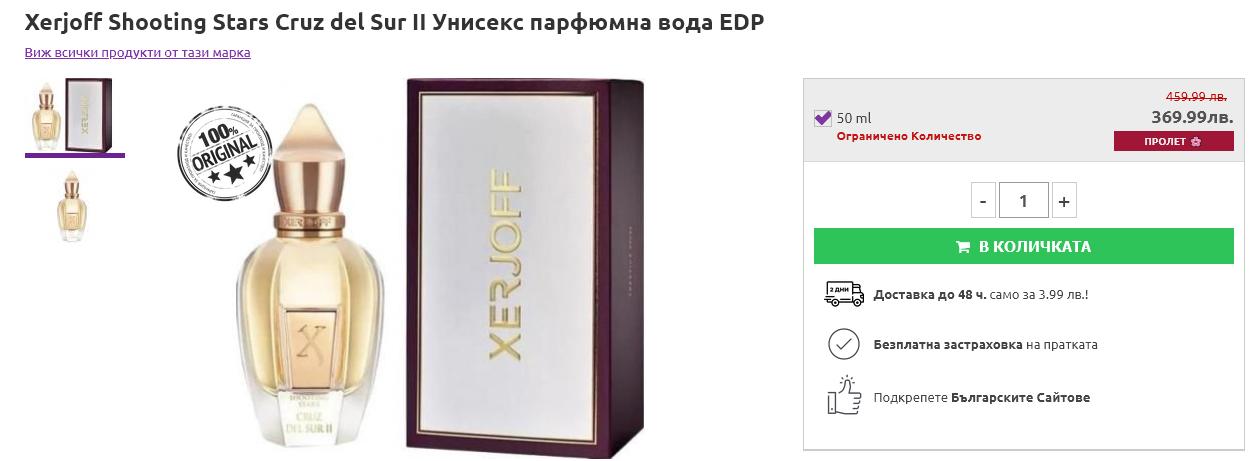1254x461 pixels.
Task: Decrease quantity with the minus button
Action: click(x=983, y=201)
